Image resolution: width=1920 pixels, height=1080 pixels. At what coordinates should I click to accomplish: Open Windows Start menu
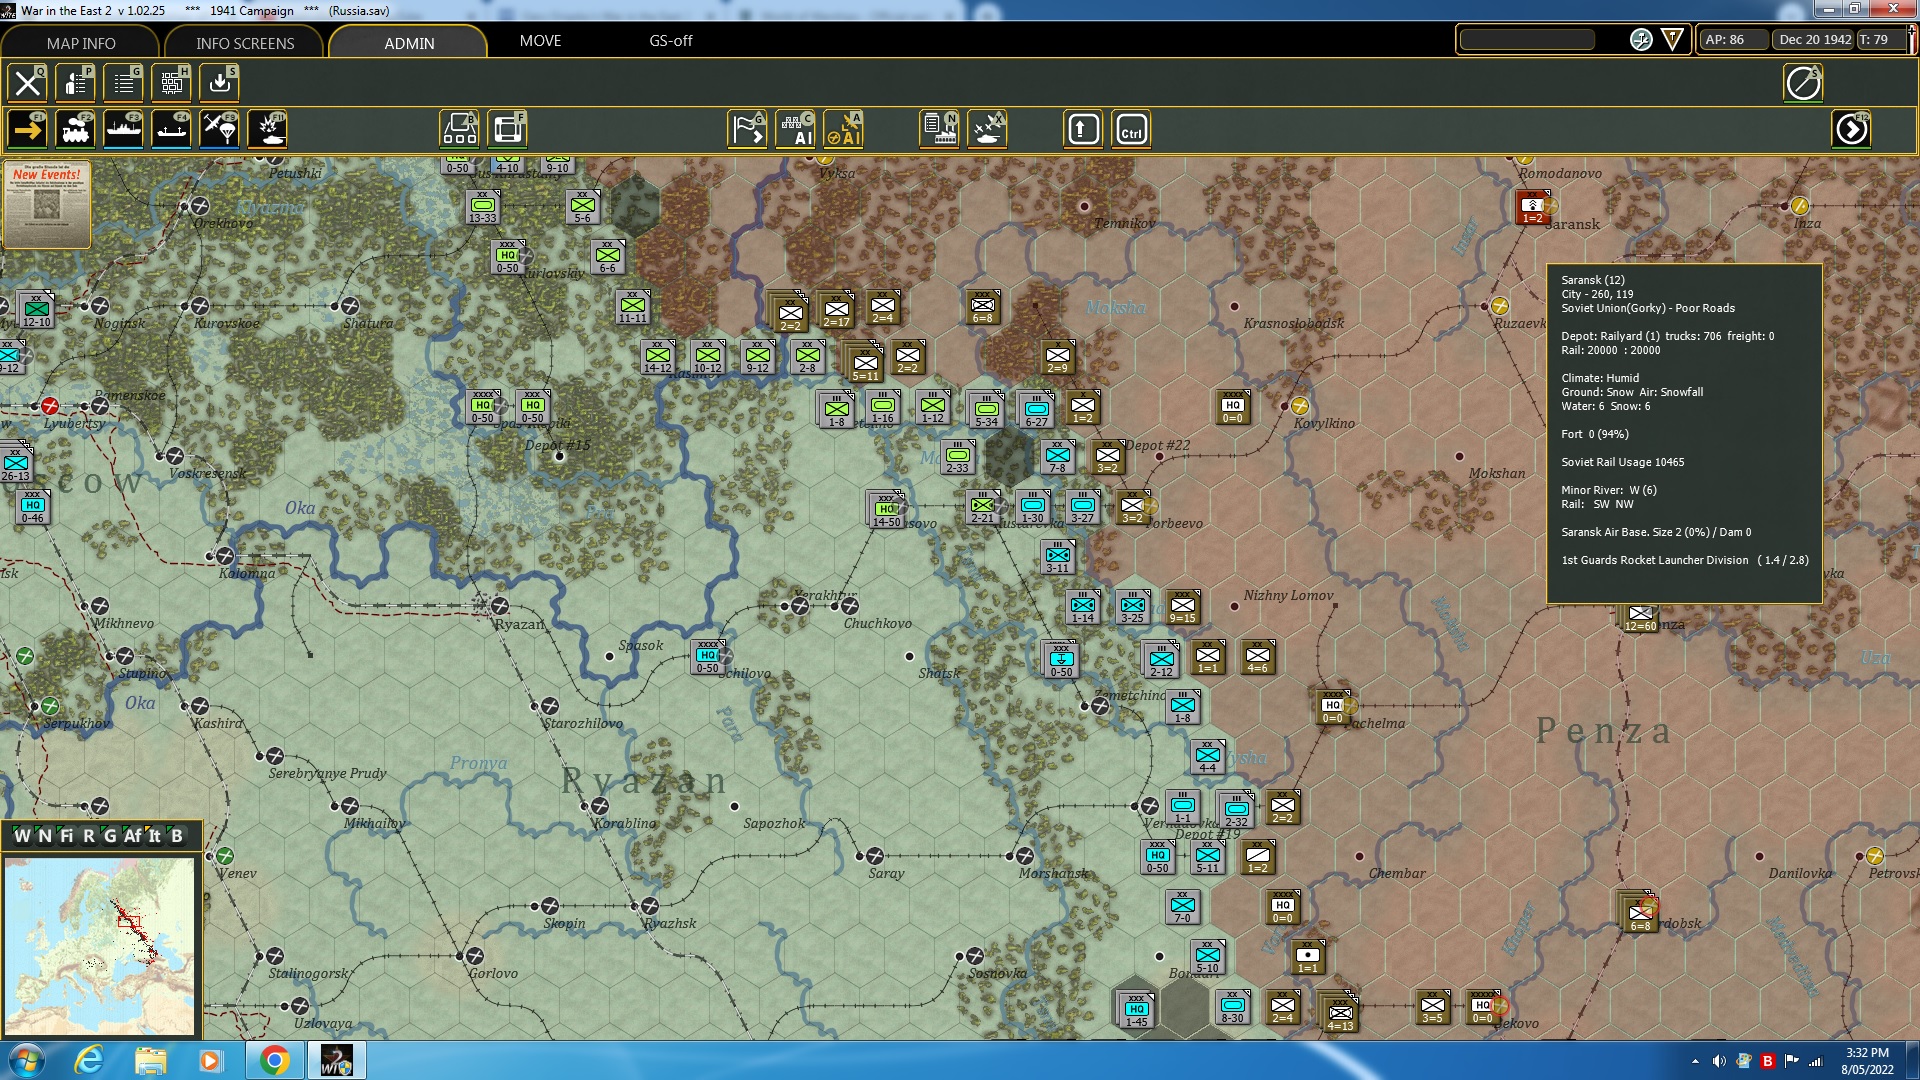(27, 1060)
